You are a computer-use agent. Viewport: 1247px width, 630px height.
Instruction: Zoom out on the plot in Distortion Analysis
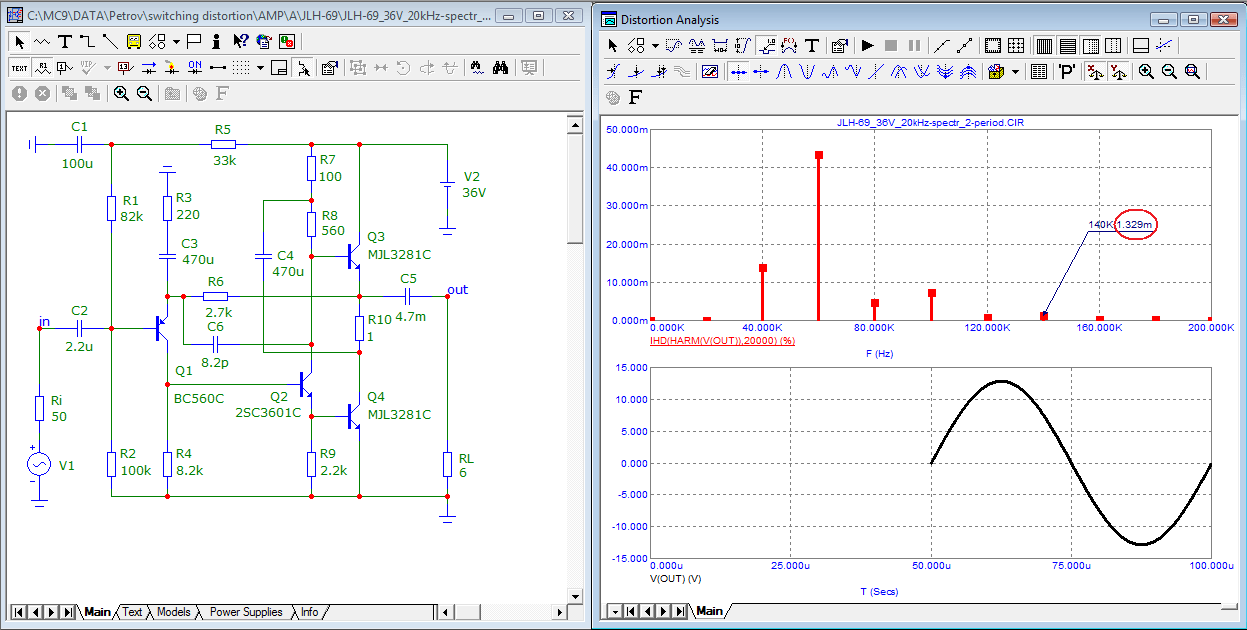click(x=1169, y=72)
